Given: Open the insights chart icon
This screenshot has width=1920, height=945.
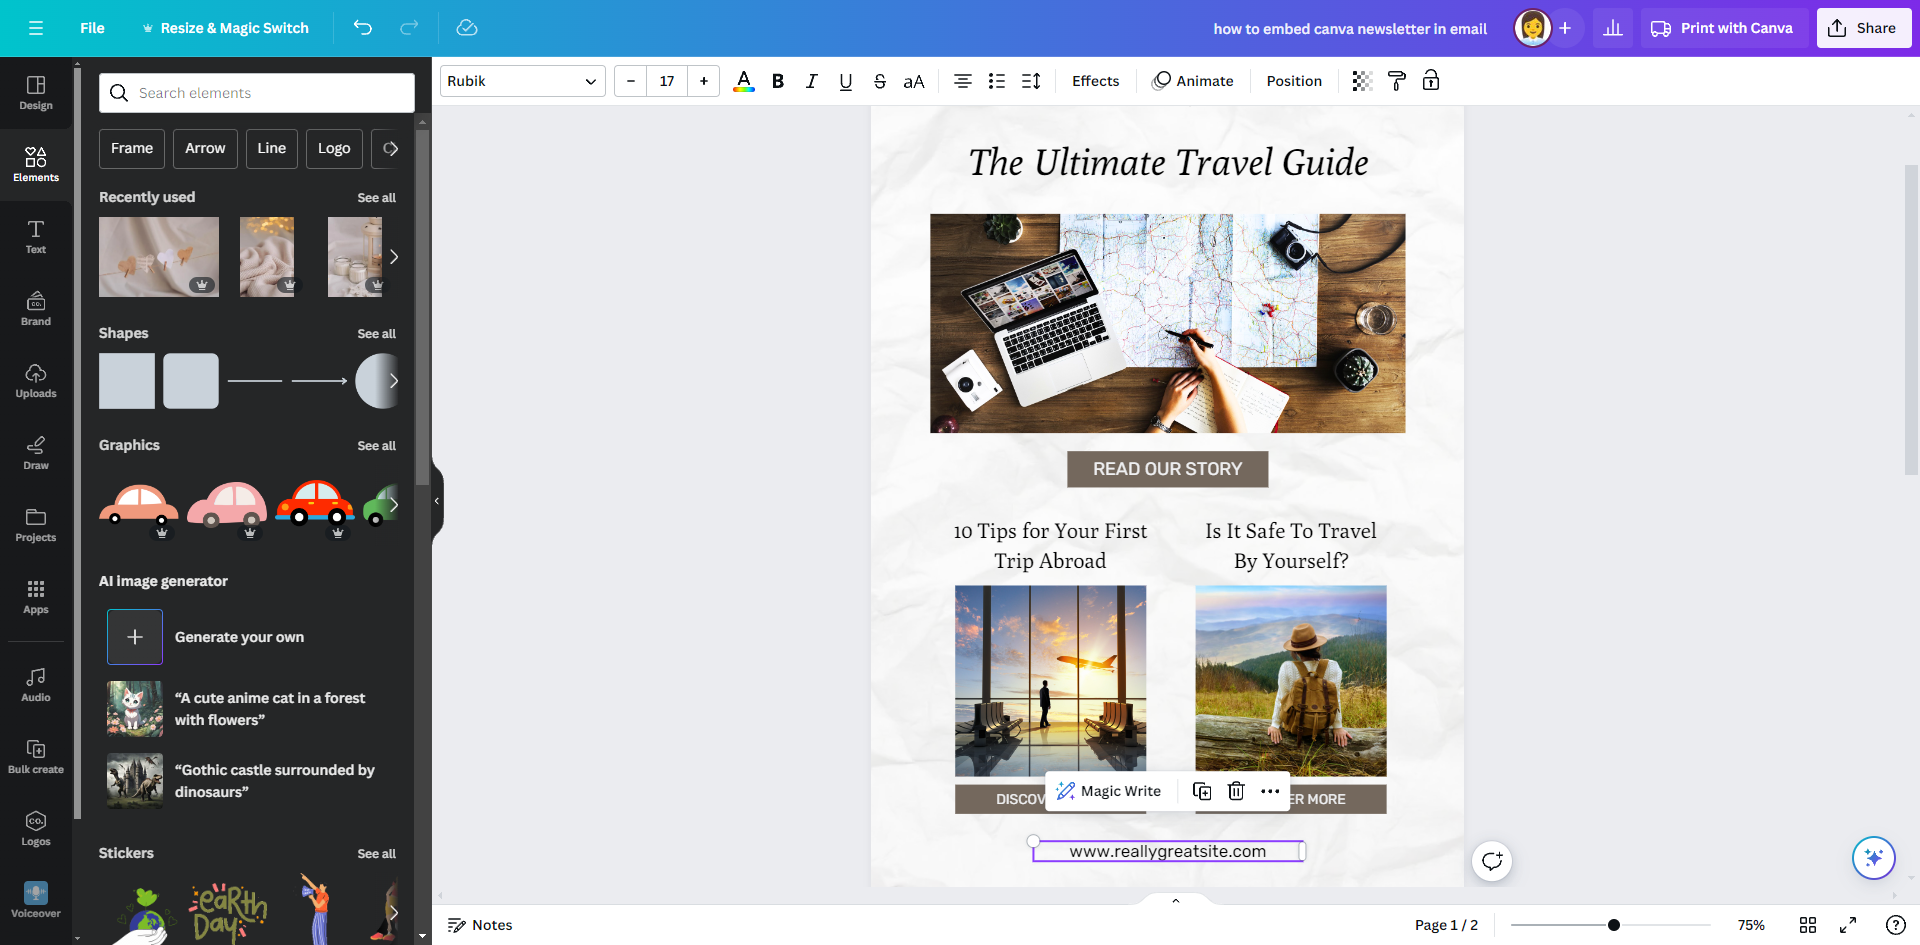Looking at the screenshot, I should coord(1613,28).
